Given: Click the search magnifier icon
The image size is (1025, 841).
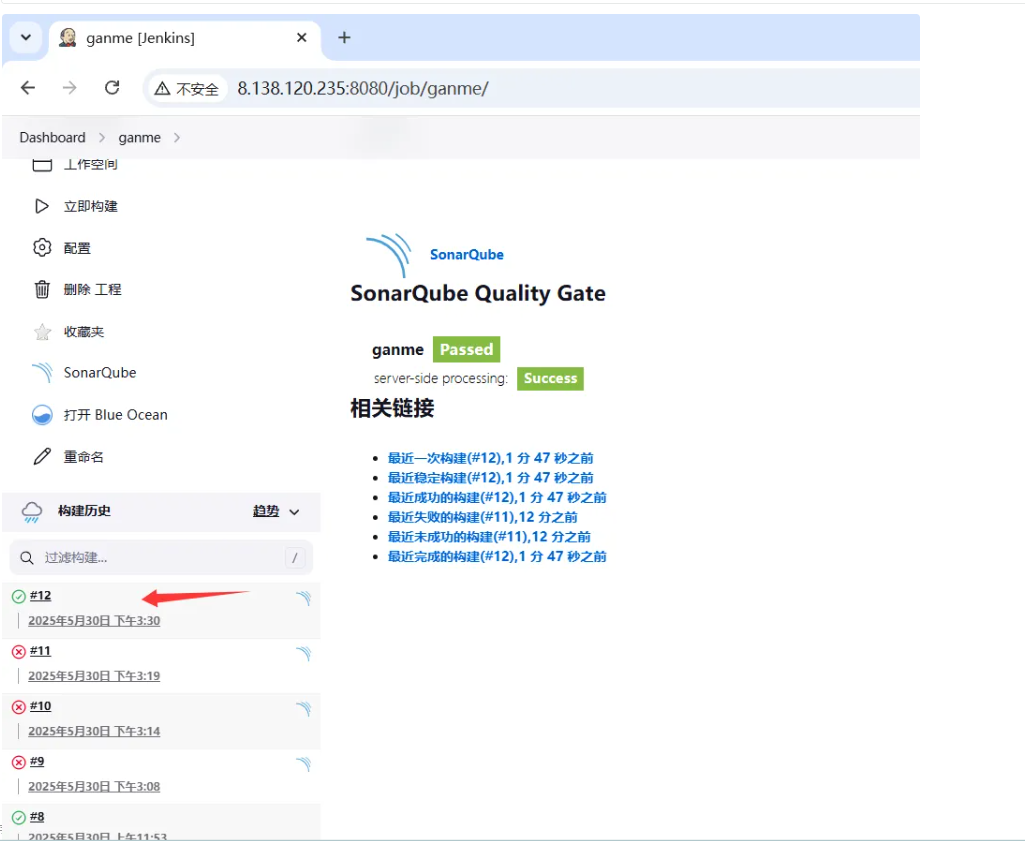Looking at the screenshot, I should [x=27, y=557].
